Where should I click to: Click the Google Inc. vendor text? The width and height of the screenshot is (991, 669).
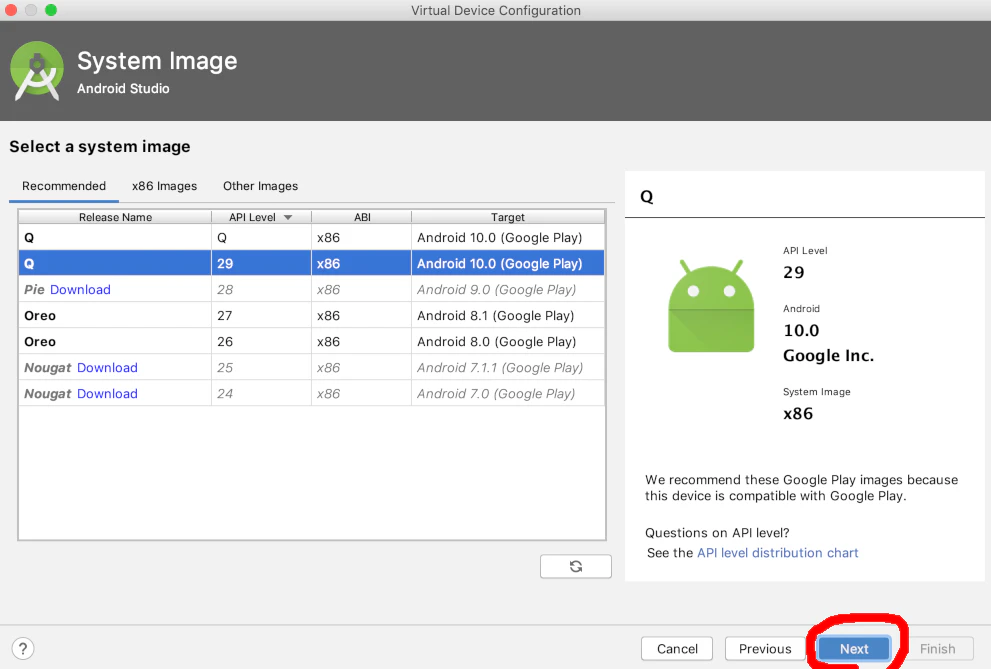tap(828, 356)
